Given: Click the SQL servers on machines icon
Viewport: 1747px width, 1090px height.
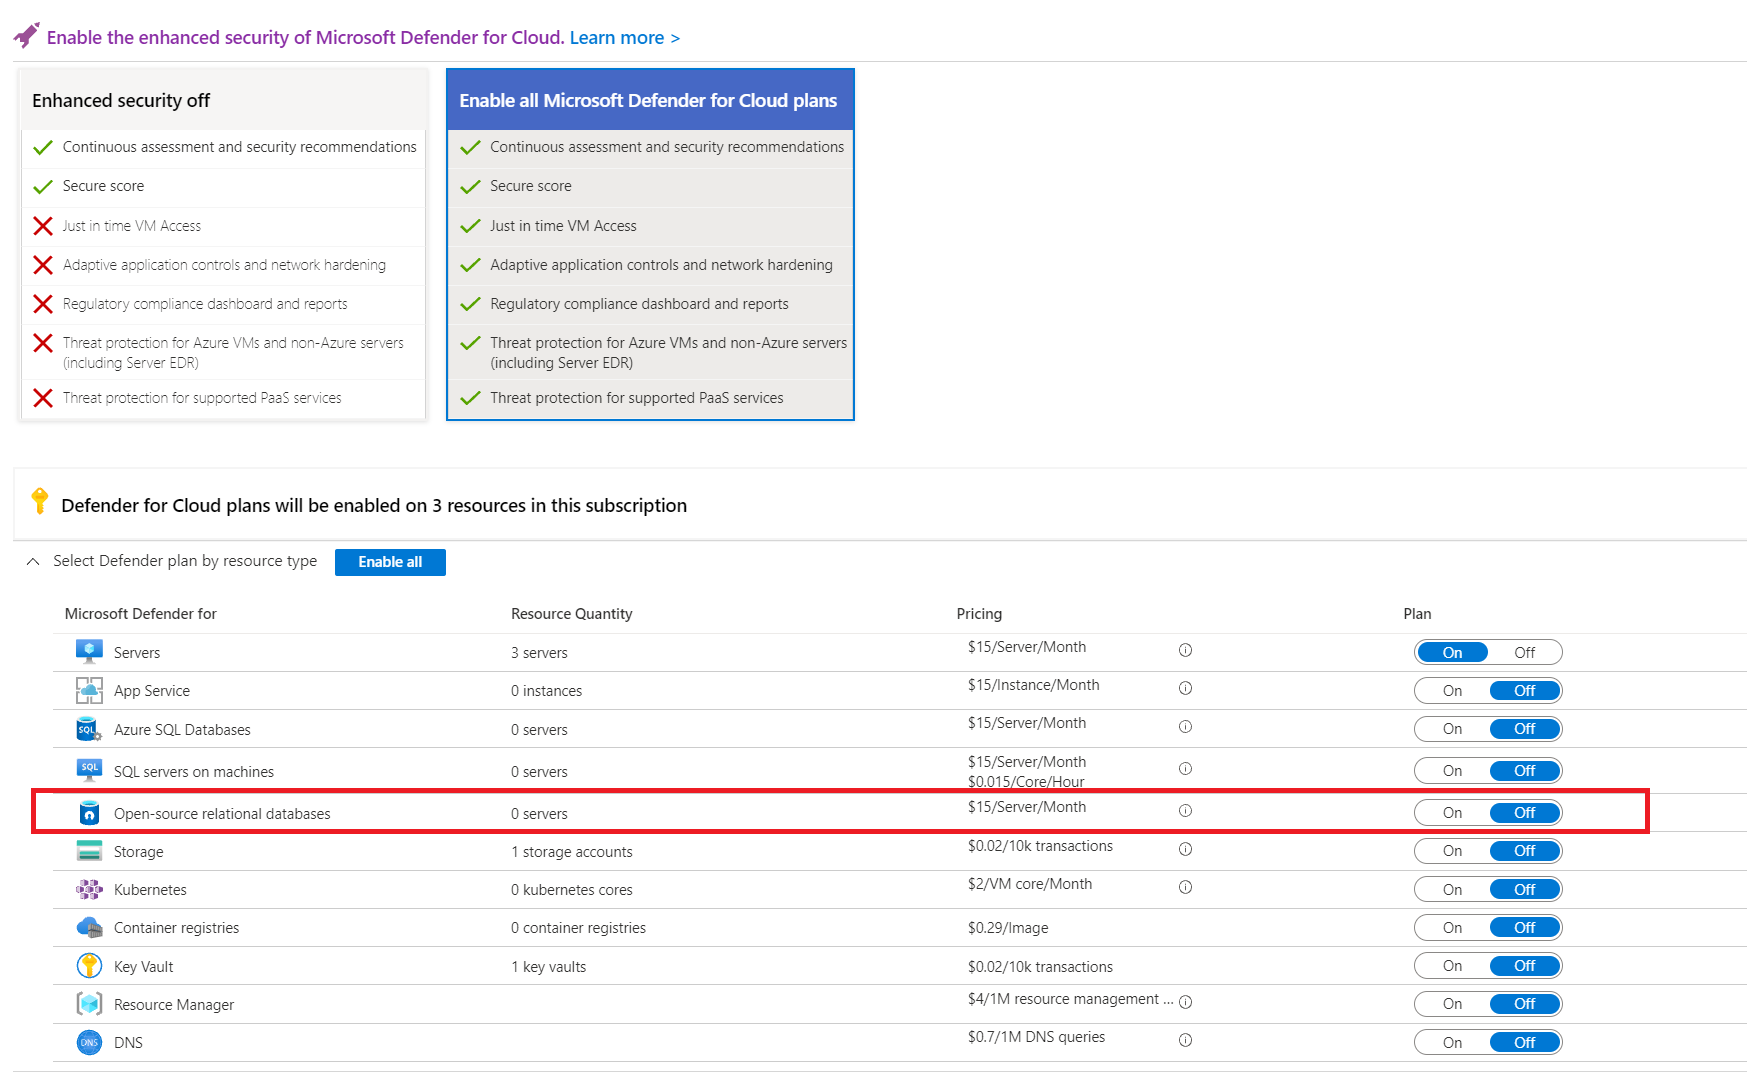Looking at the screenshot, I should pos(89,770).
